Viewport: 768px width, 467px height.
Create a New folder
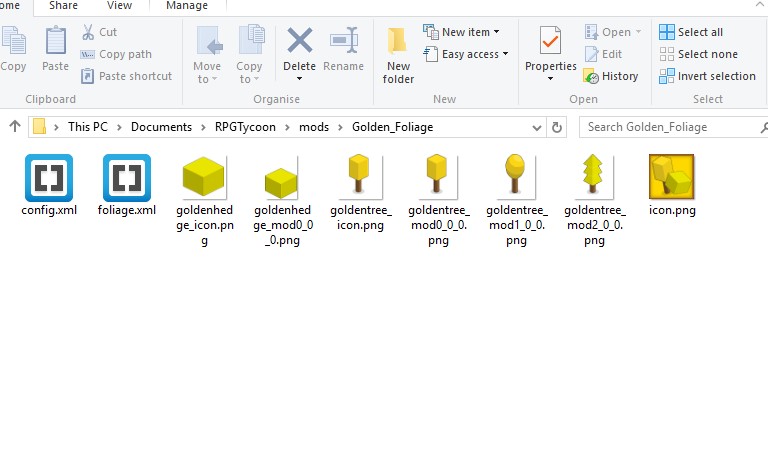pyautogui.click(x=398, y=55)
